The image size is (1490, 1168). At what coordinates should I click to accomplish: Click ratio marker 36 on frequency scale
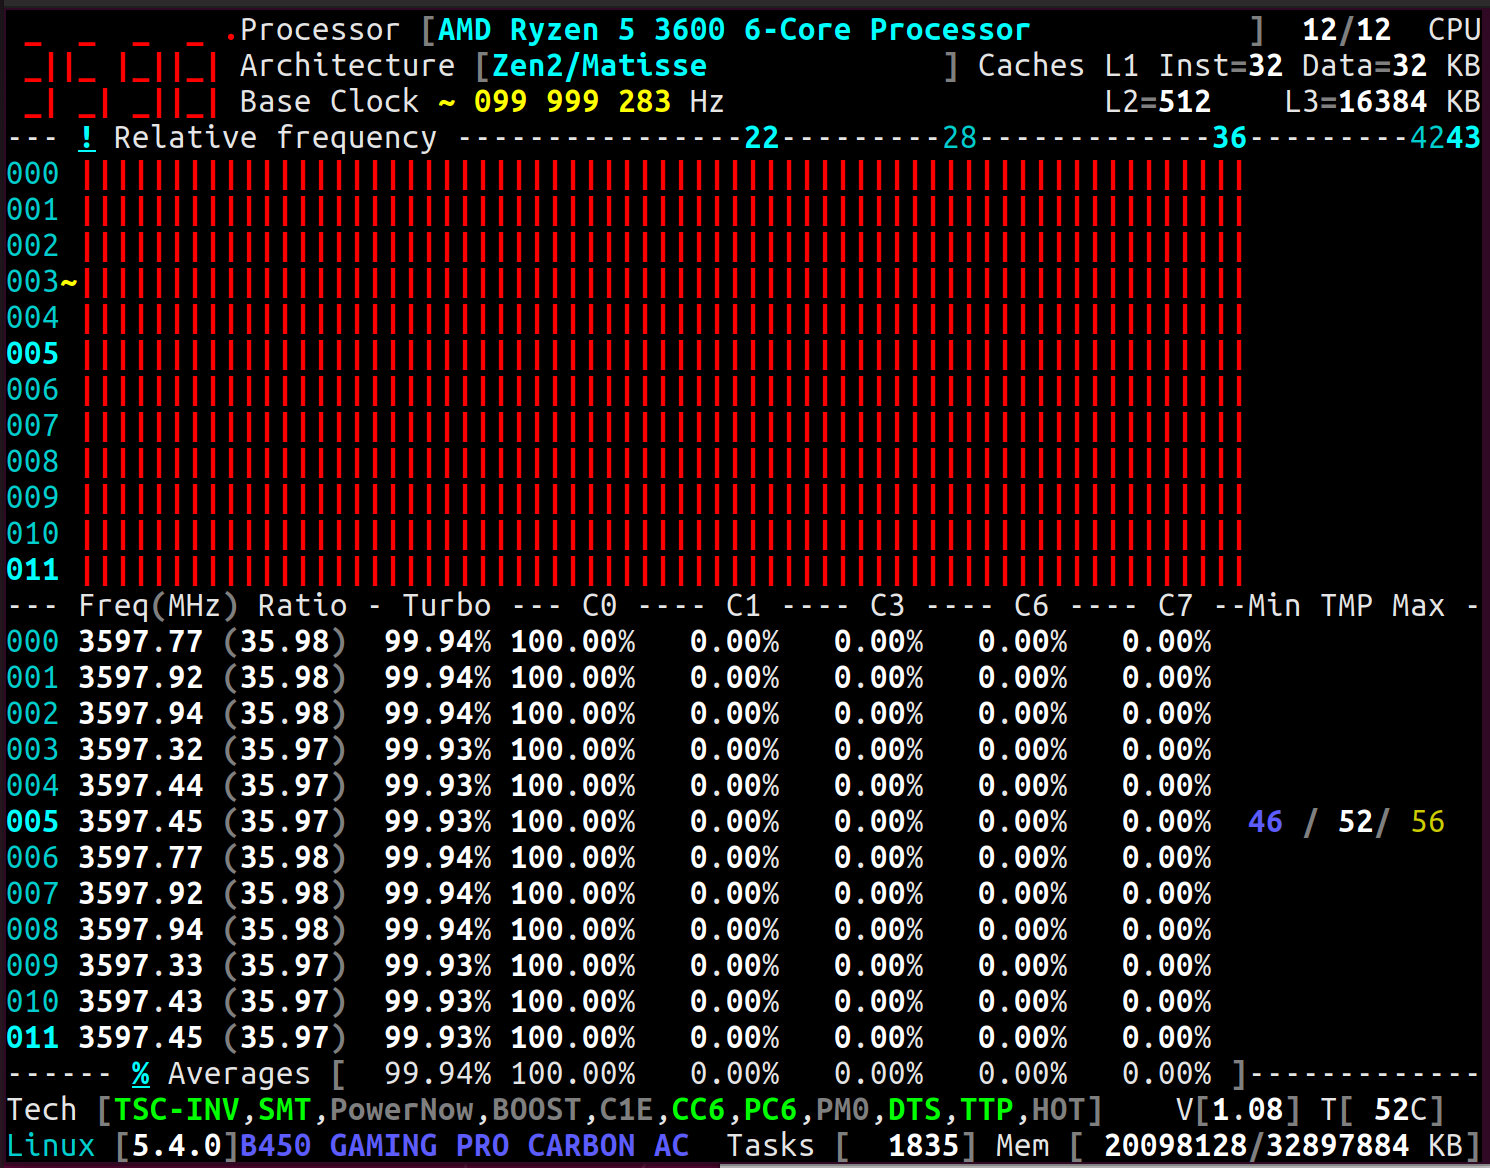click(1229, 138)
